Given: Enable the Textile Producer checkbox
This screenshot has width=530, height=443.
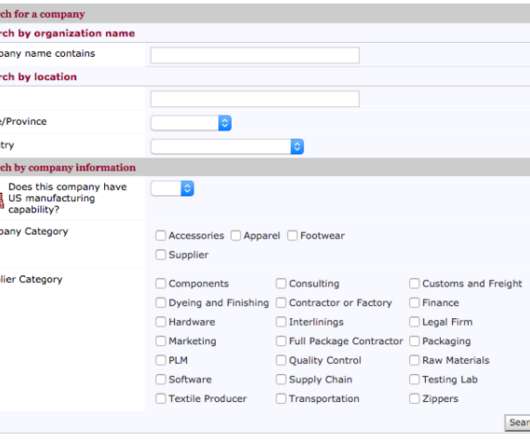Looking at the screenshot, I should point(161,399).
